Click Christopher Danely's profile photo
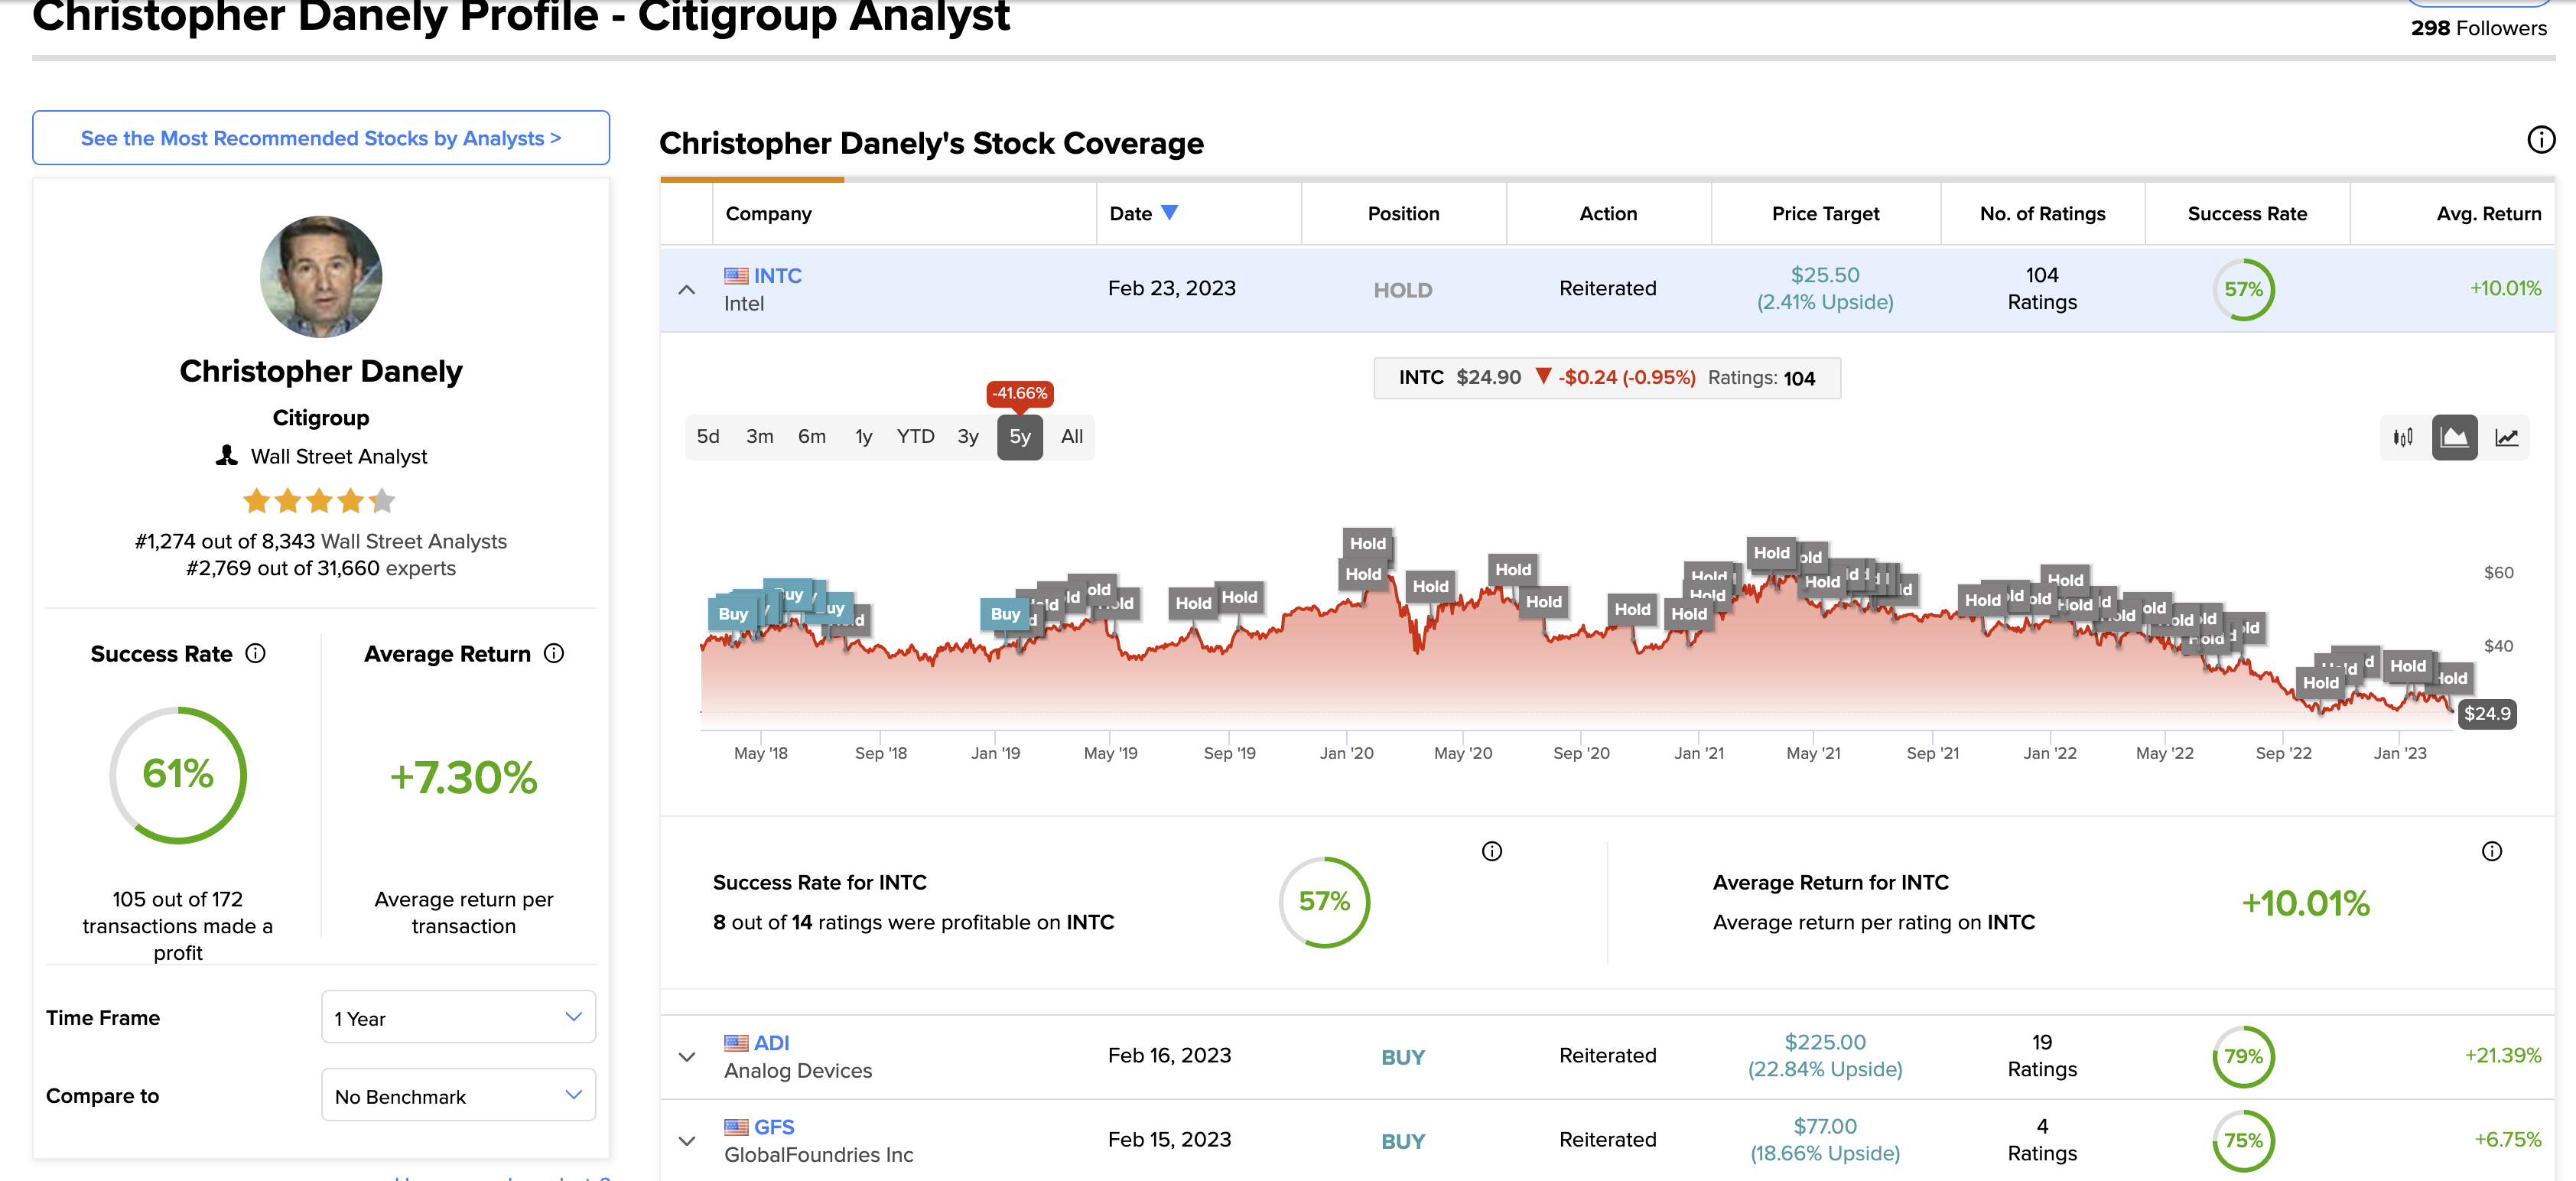 pos(321,277)
